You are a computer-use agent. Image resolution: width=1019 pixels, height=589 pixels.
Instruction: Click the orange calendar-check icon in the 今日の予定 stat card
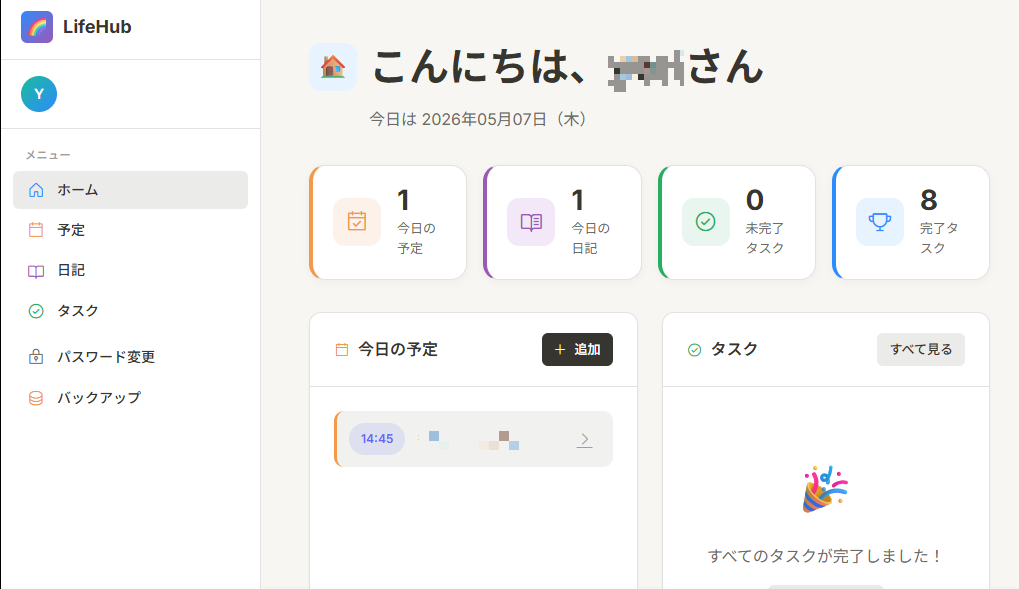(357, 222)
